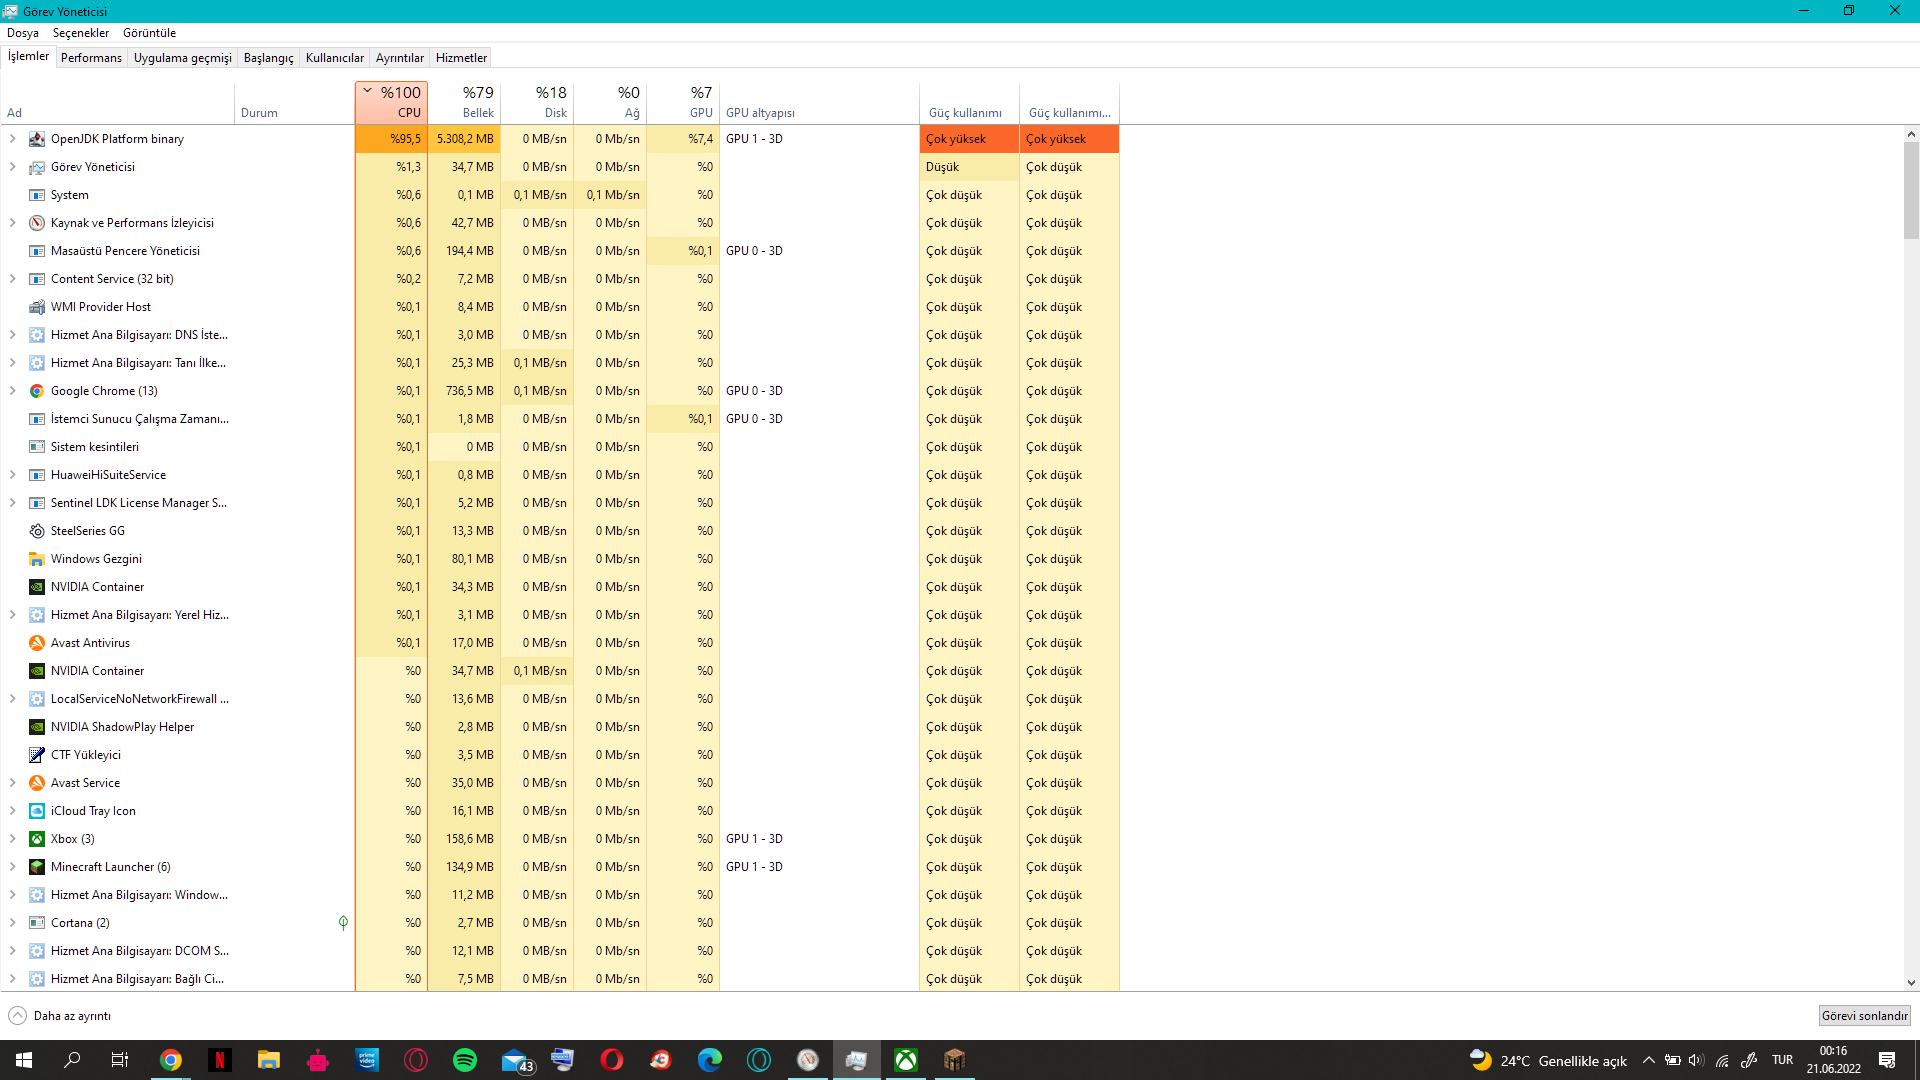Expand the Google Chrome process group

[13, 391]
